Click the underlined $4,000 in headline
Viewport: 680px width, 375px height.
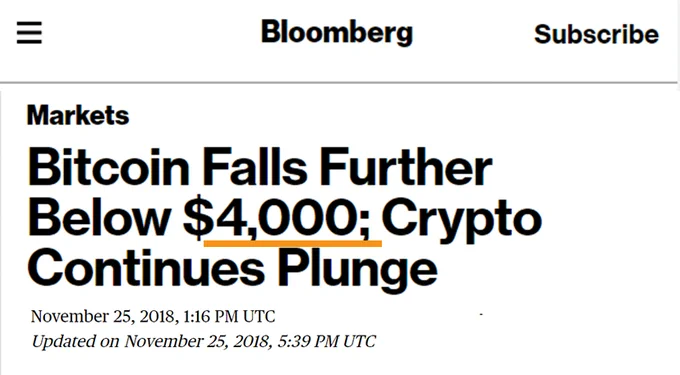pos(277,218)
